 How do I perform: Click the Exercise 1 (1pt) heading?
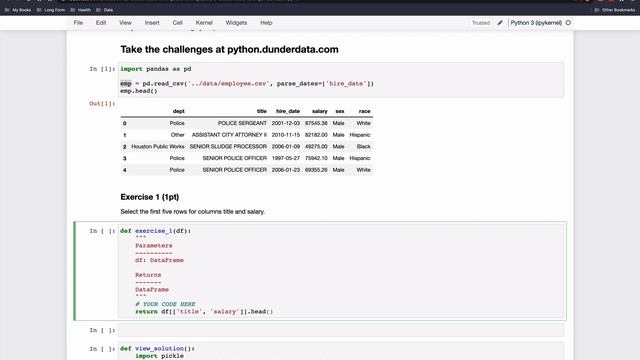click(149, 197)
